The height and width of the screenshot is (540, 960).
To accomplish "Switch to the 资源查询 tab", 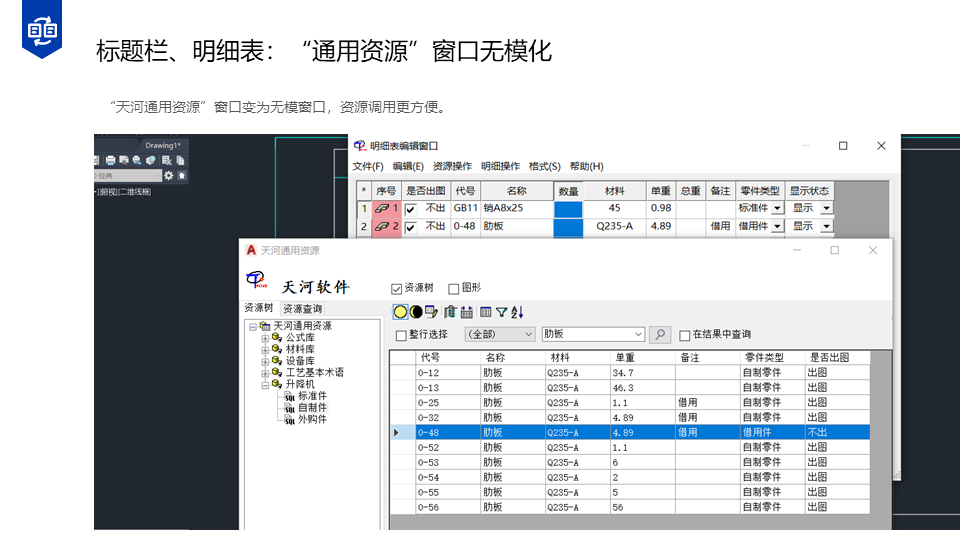I will [x=302, y=309].
